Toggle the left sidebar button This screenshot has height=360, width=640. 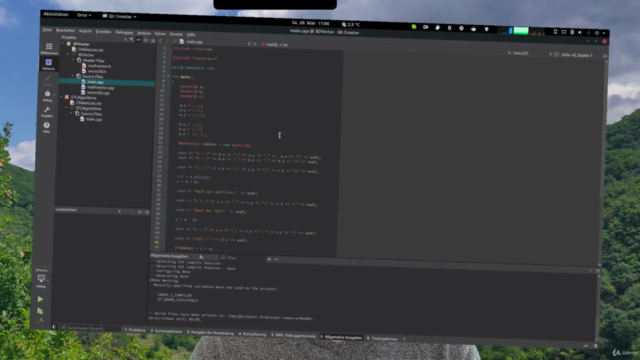pyautogui.click(x=54, y=327)
